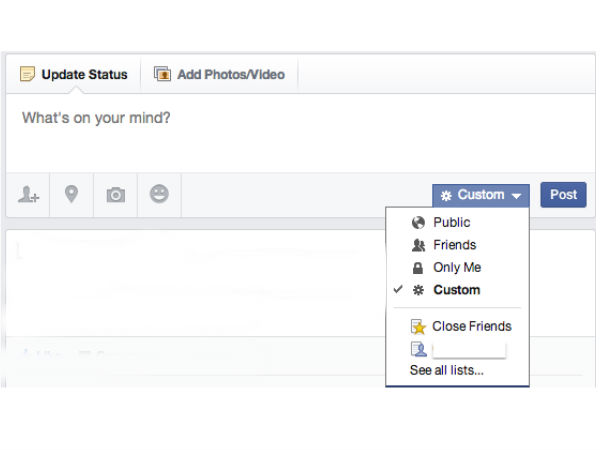Screen dimensions: 600x450
Task: Open See all lists link
Action: 447,371
